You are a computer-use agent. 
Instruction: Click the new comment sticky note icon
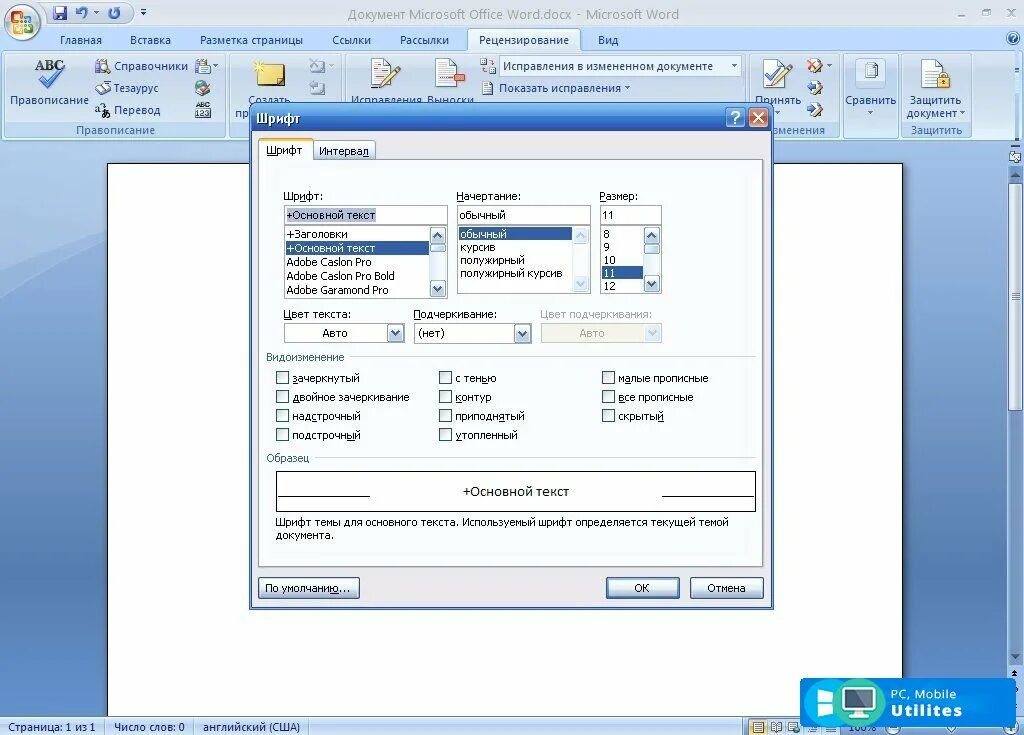tap(270, 73)
